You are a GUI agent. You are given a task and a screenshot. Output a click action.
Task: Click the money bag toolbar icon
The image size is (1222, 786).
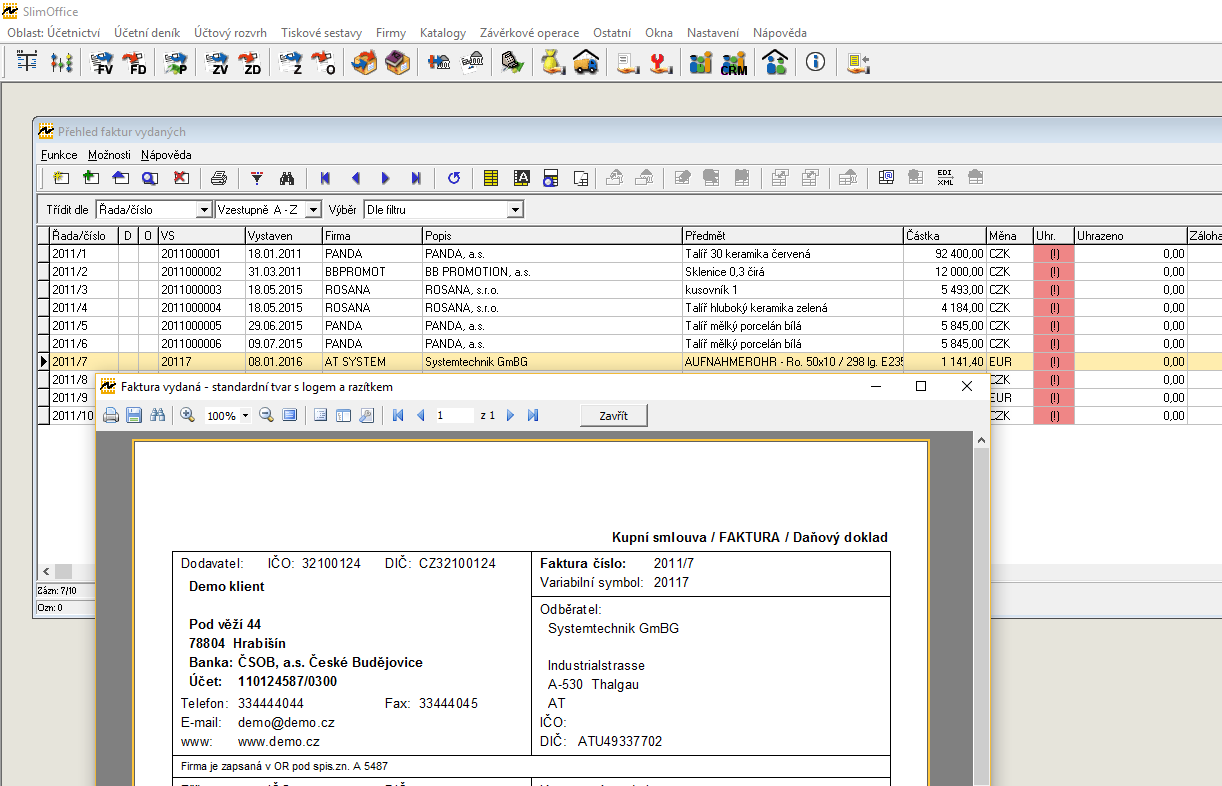(x=553, y=63)
